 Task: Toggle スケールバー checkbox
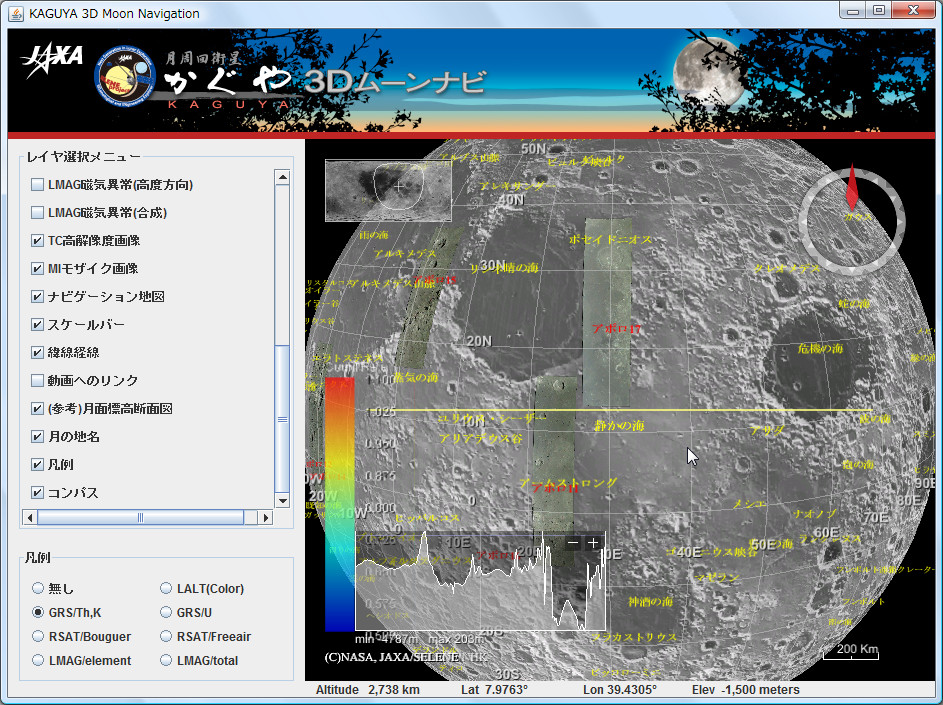(x=37, y=324)
